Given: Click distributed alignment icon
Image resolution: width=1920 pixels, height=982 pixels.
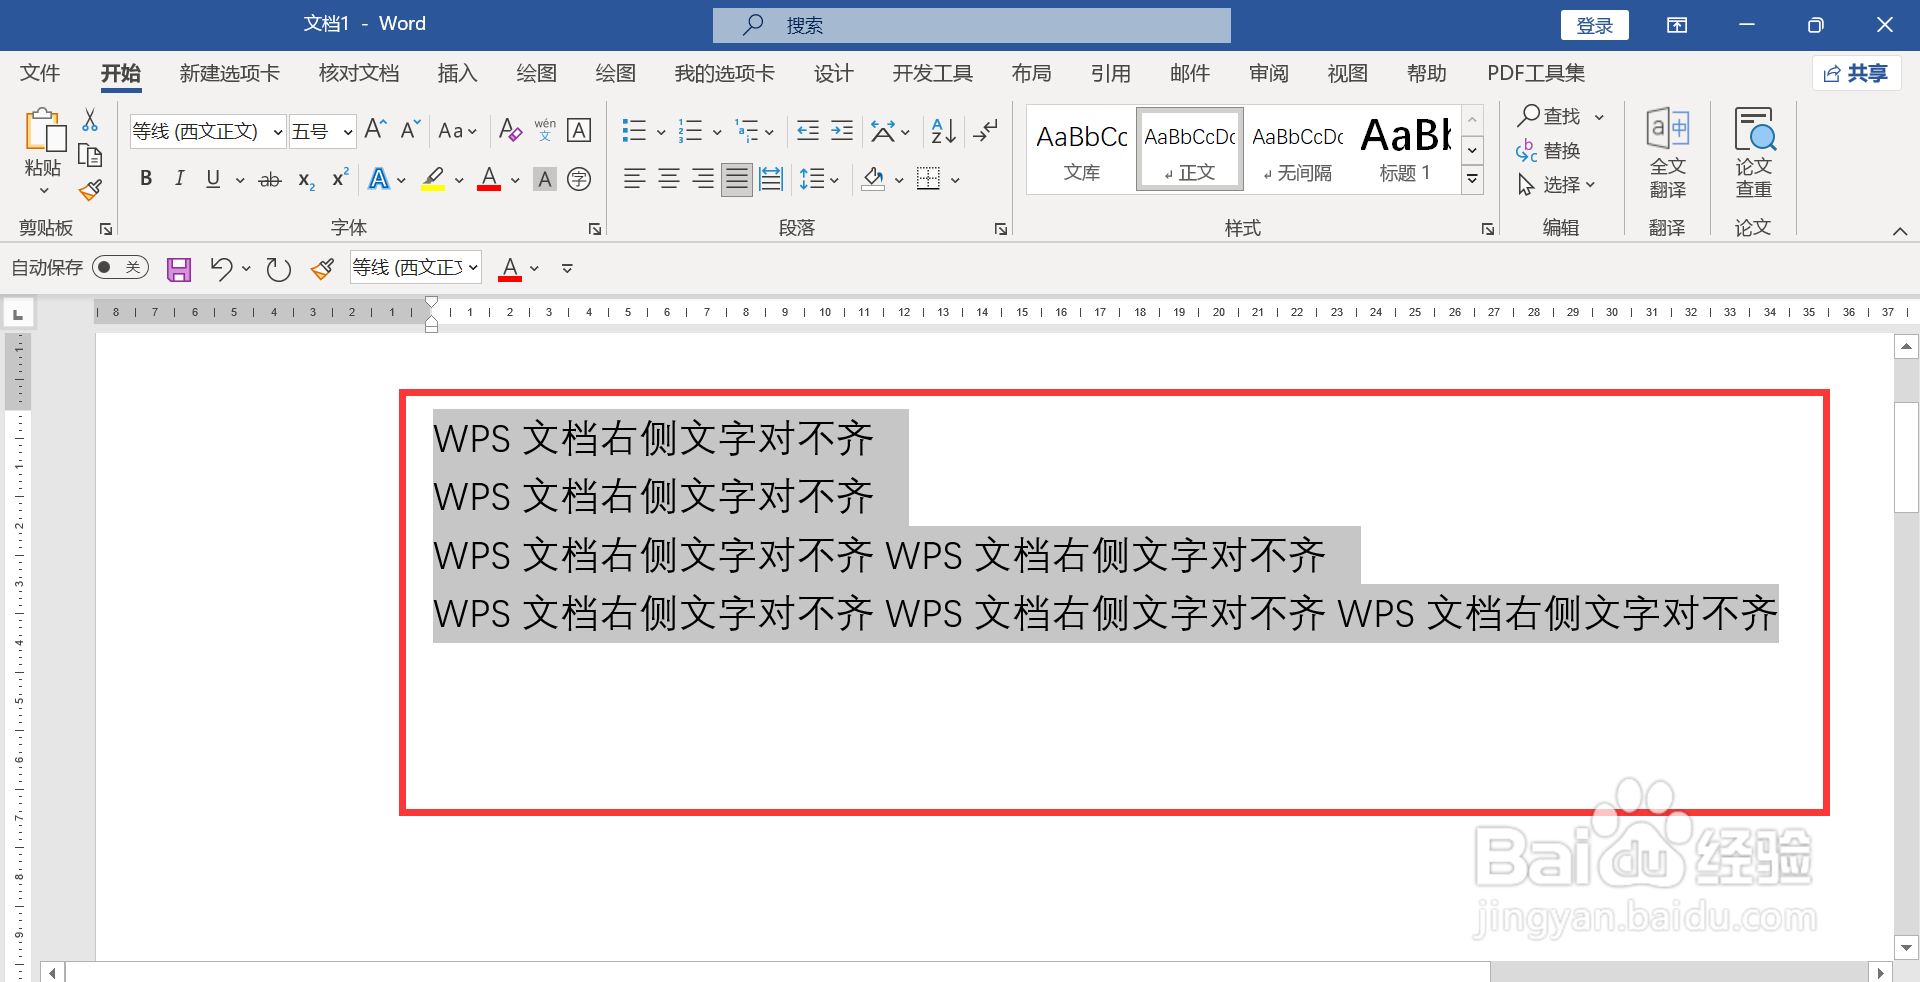Looking at the screenshot, I should [771, 179].
